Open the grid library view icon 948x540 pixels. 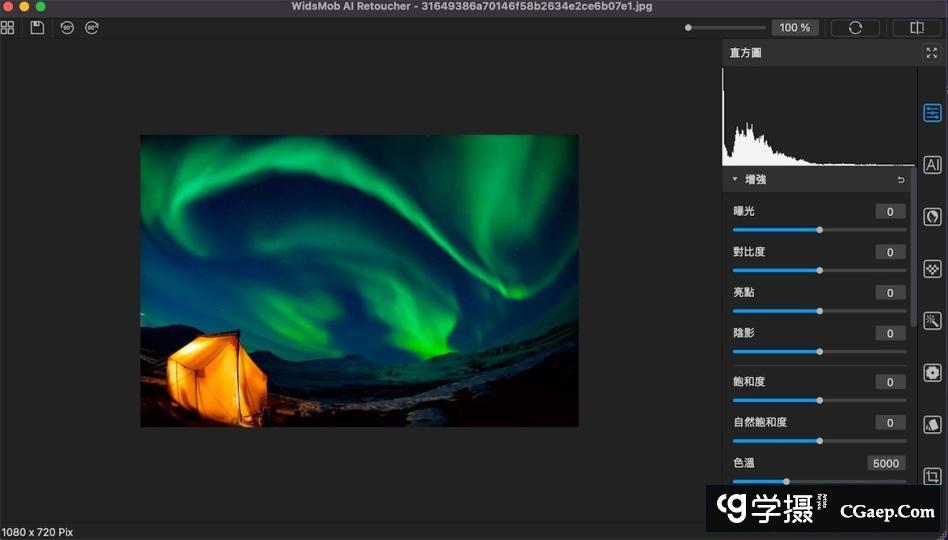[8, 28]
